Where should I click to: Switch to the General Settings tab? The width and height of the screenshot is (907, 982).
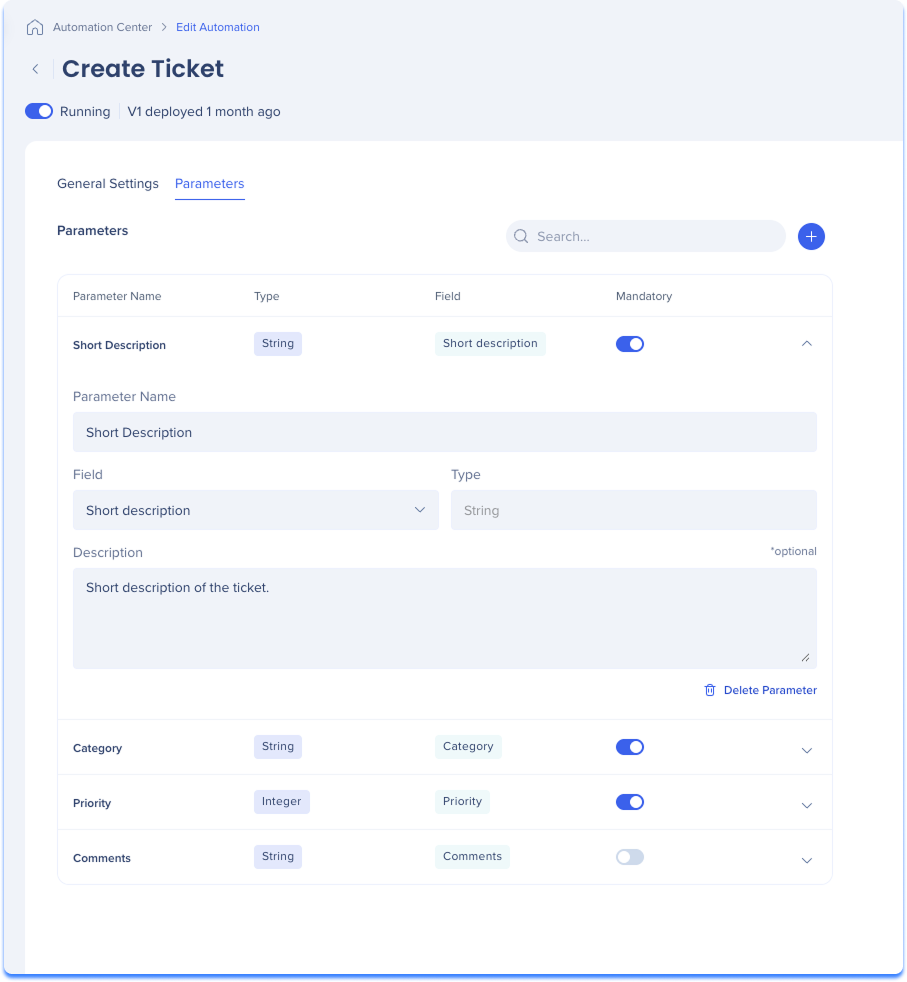click(x=108, y=183)
